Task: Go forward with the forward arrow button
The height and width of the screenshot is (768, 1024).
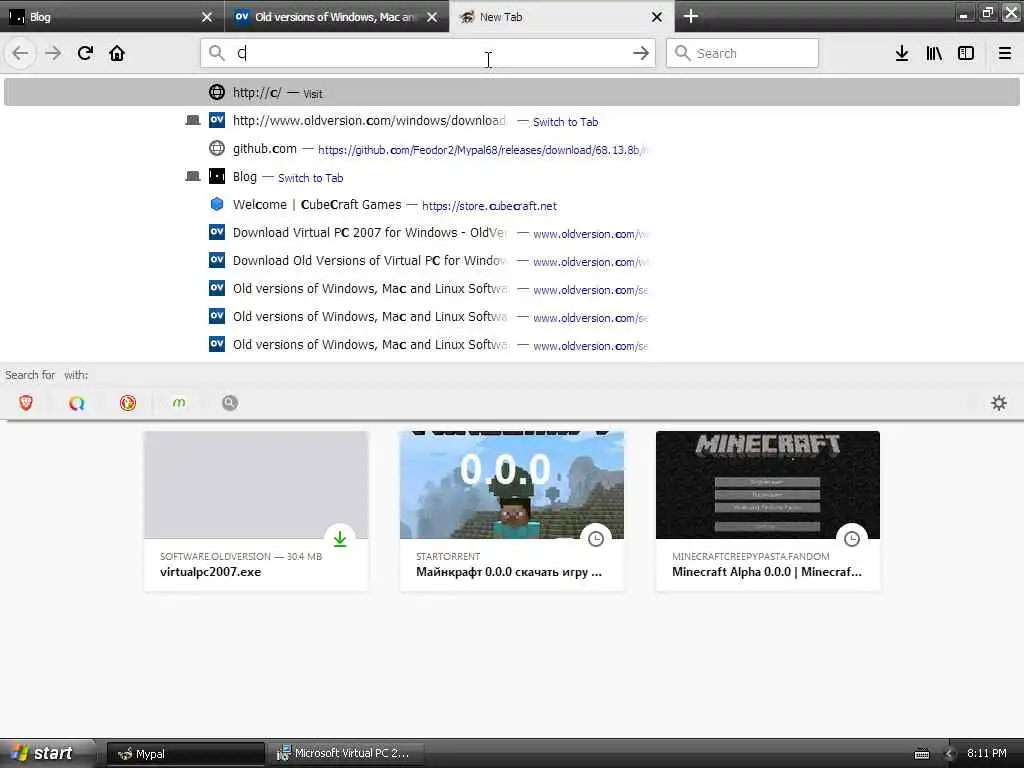Action: [x=53, y=53]
